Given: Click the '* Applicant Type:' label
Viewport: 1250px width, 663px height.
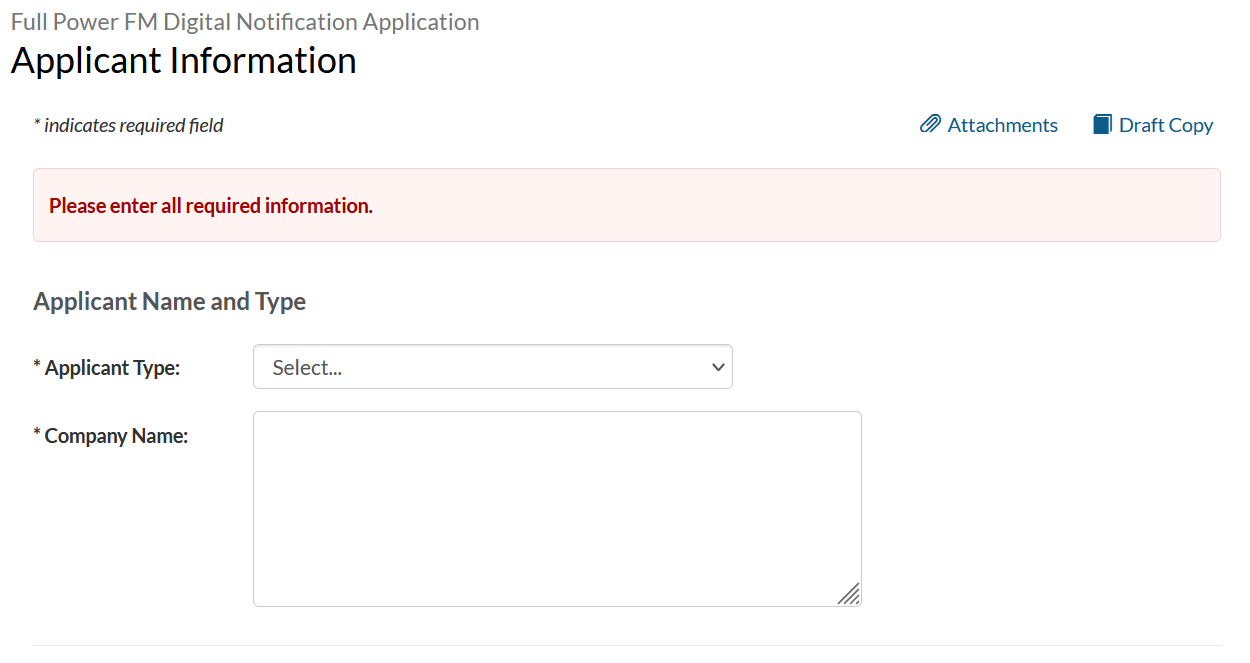Looking at the screenshot, I should click(112, 367).
